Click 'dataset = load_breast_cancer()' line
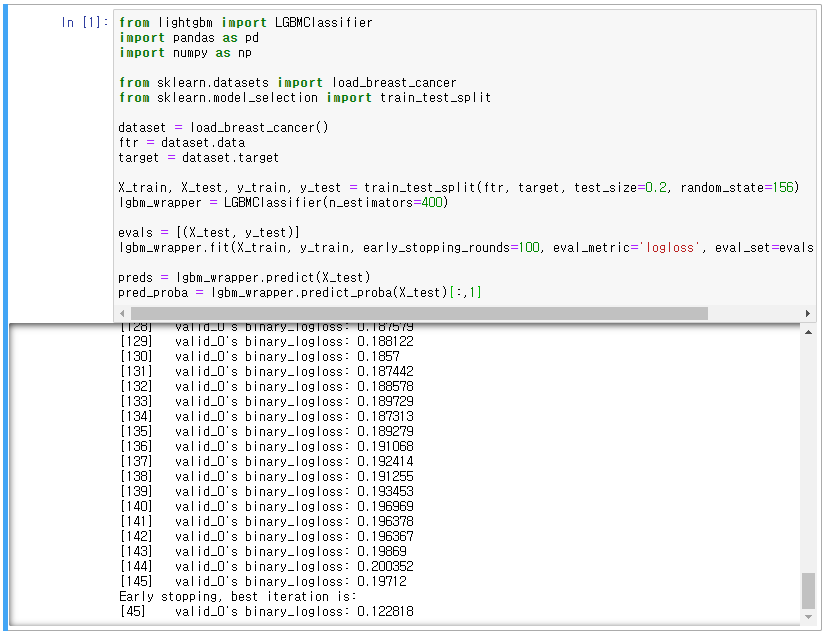This screenshot has width=826, height=636. point(223,128)
